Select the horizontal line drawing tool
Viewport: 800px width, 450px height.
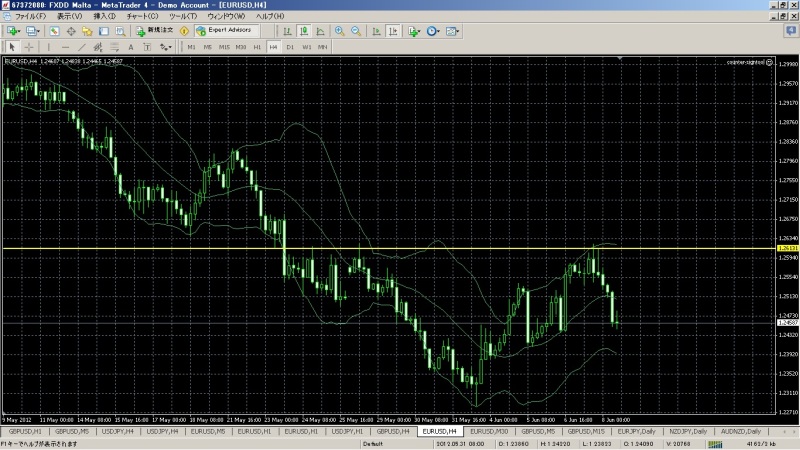tap(65, 47)
